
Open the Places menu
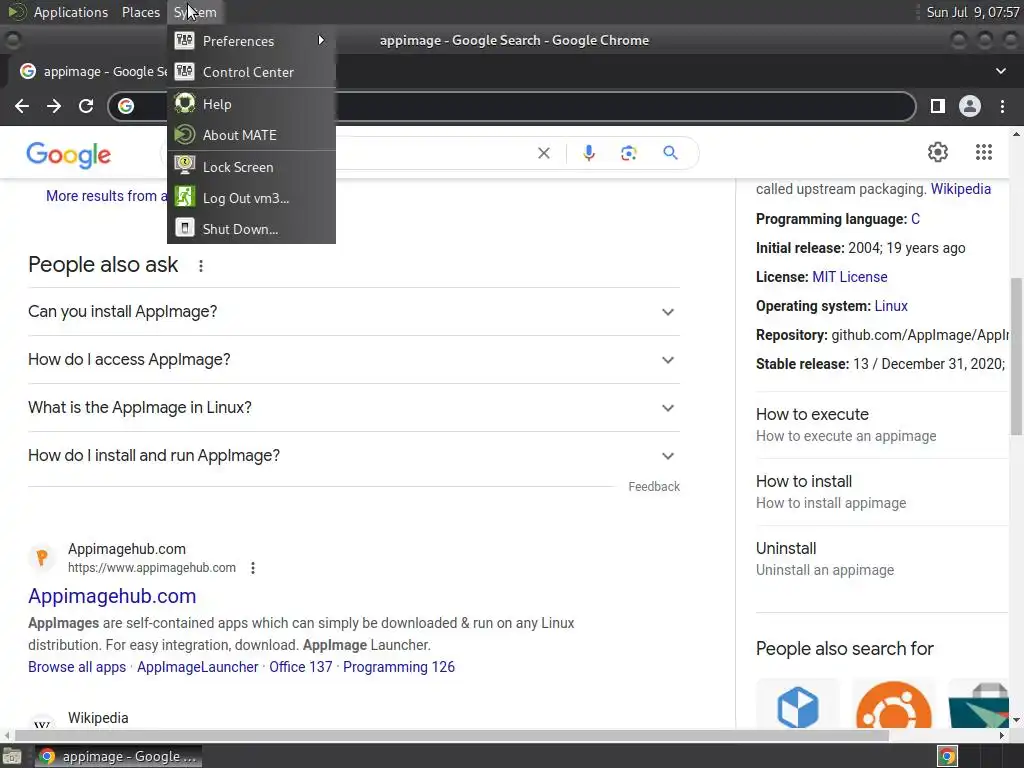point(140,12)
